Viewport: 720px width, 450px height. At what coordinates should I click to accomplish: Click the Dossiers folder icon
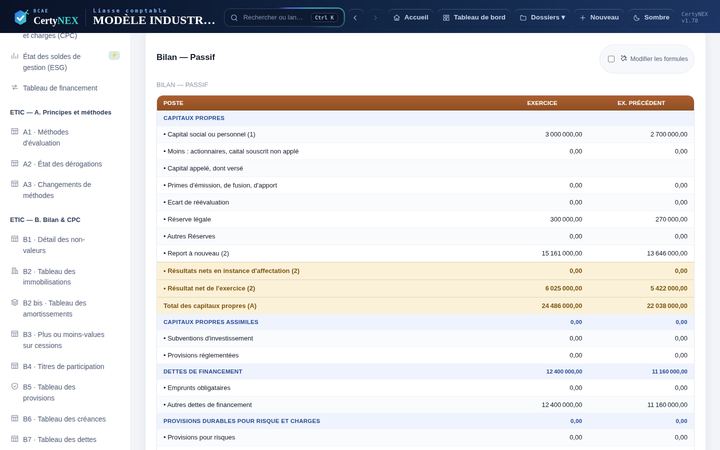click(x=523, y=17)
